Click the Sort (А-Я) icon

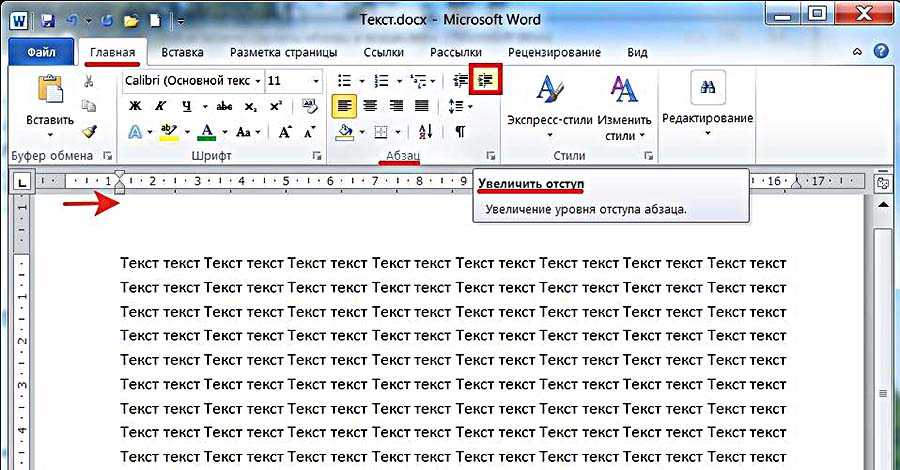(x=425, y=132)
